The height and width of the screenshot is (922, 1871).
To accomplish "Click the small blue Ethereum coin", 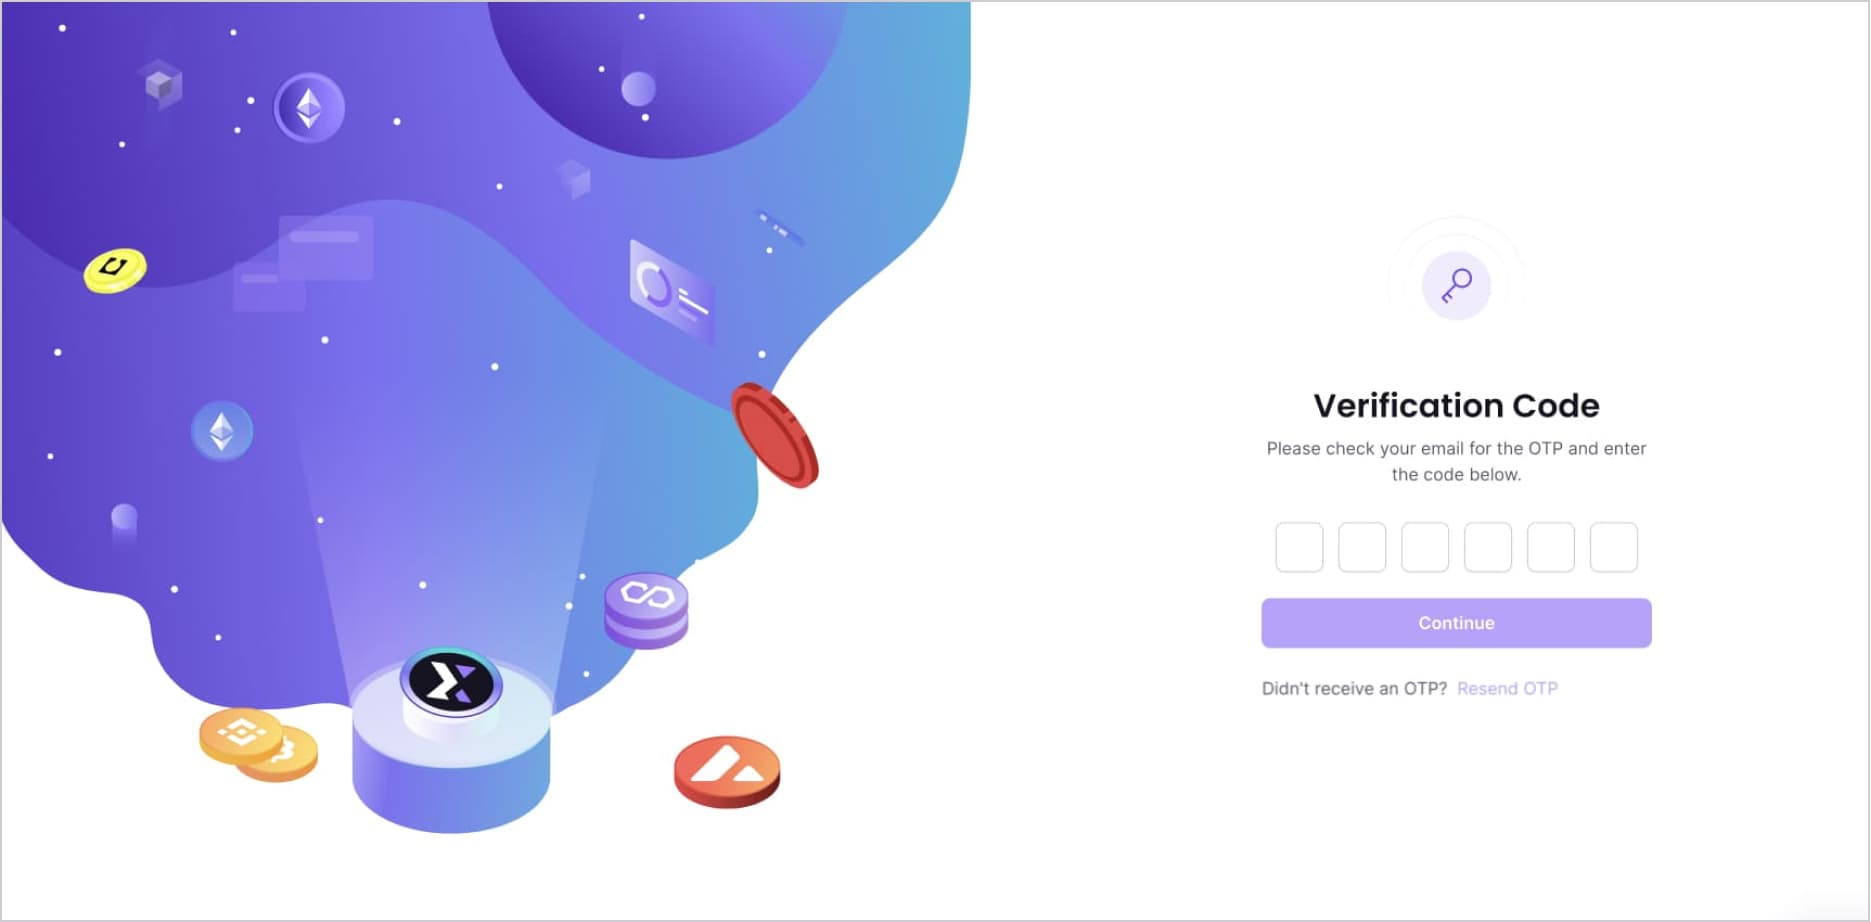I will (222, 431).
